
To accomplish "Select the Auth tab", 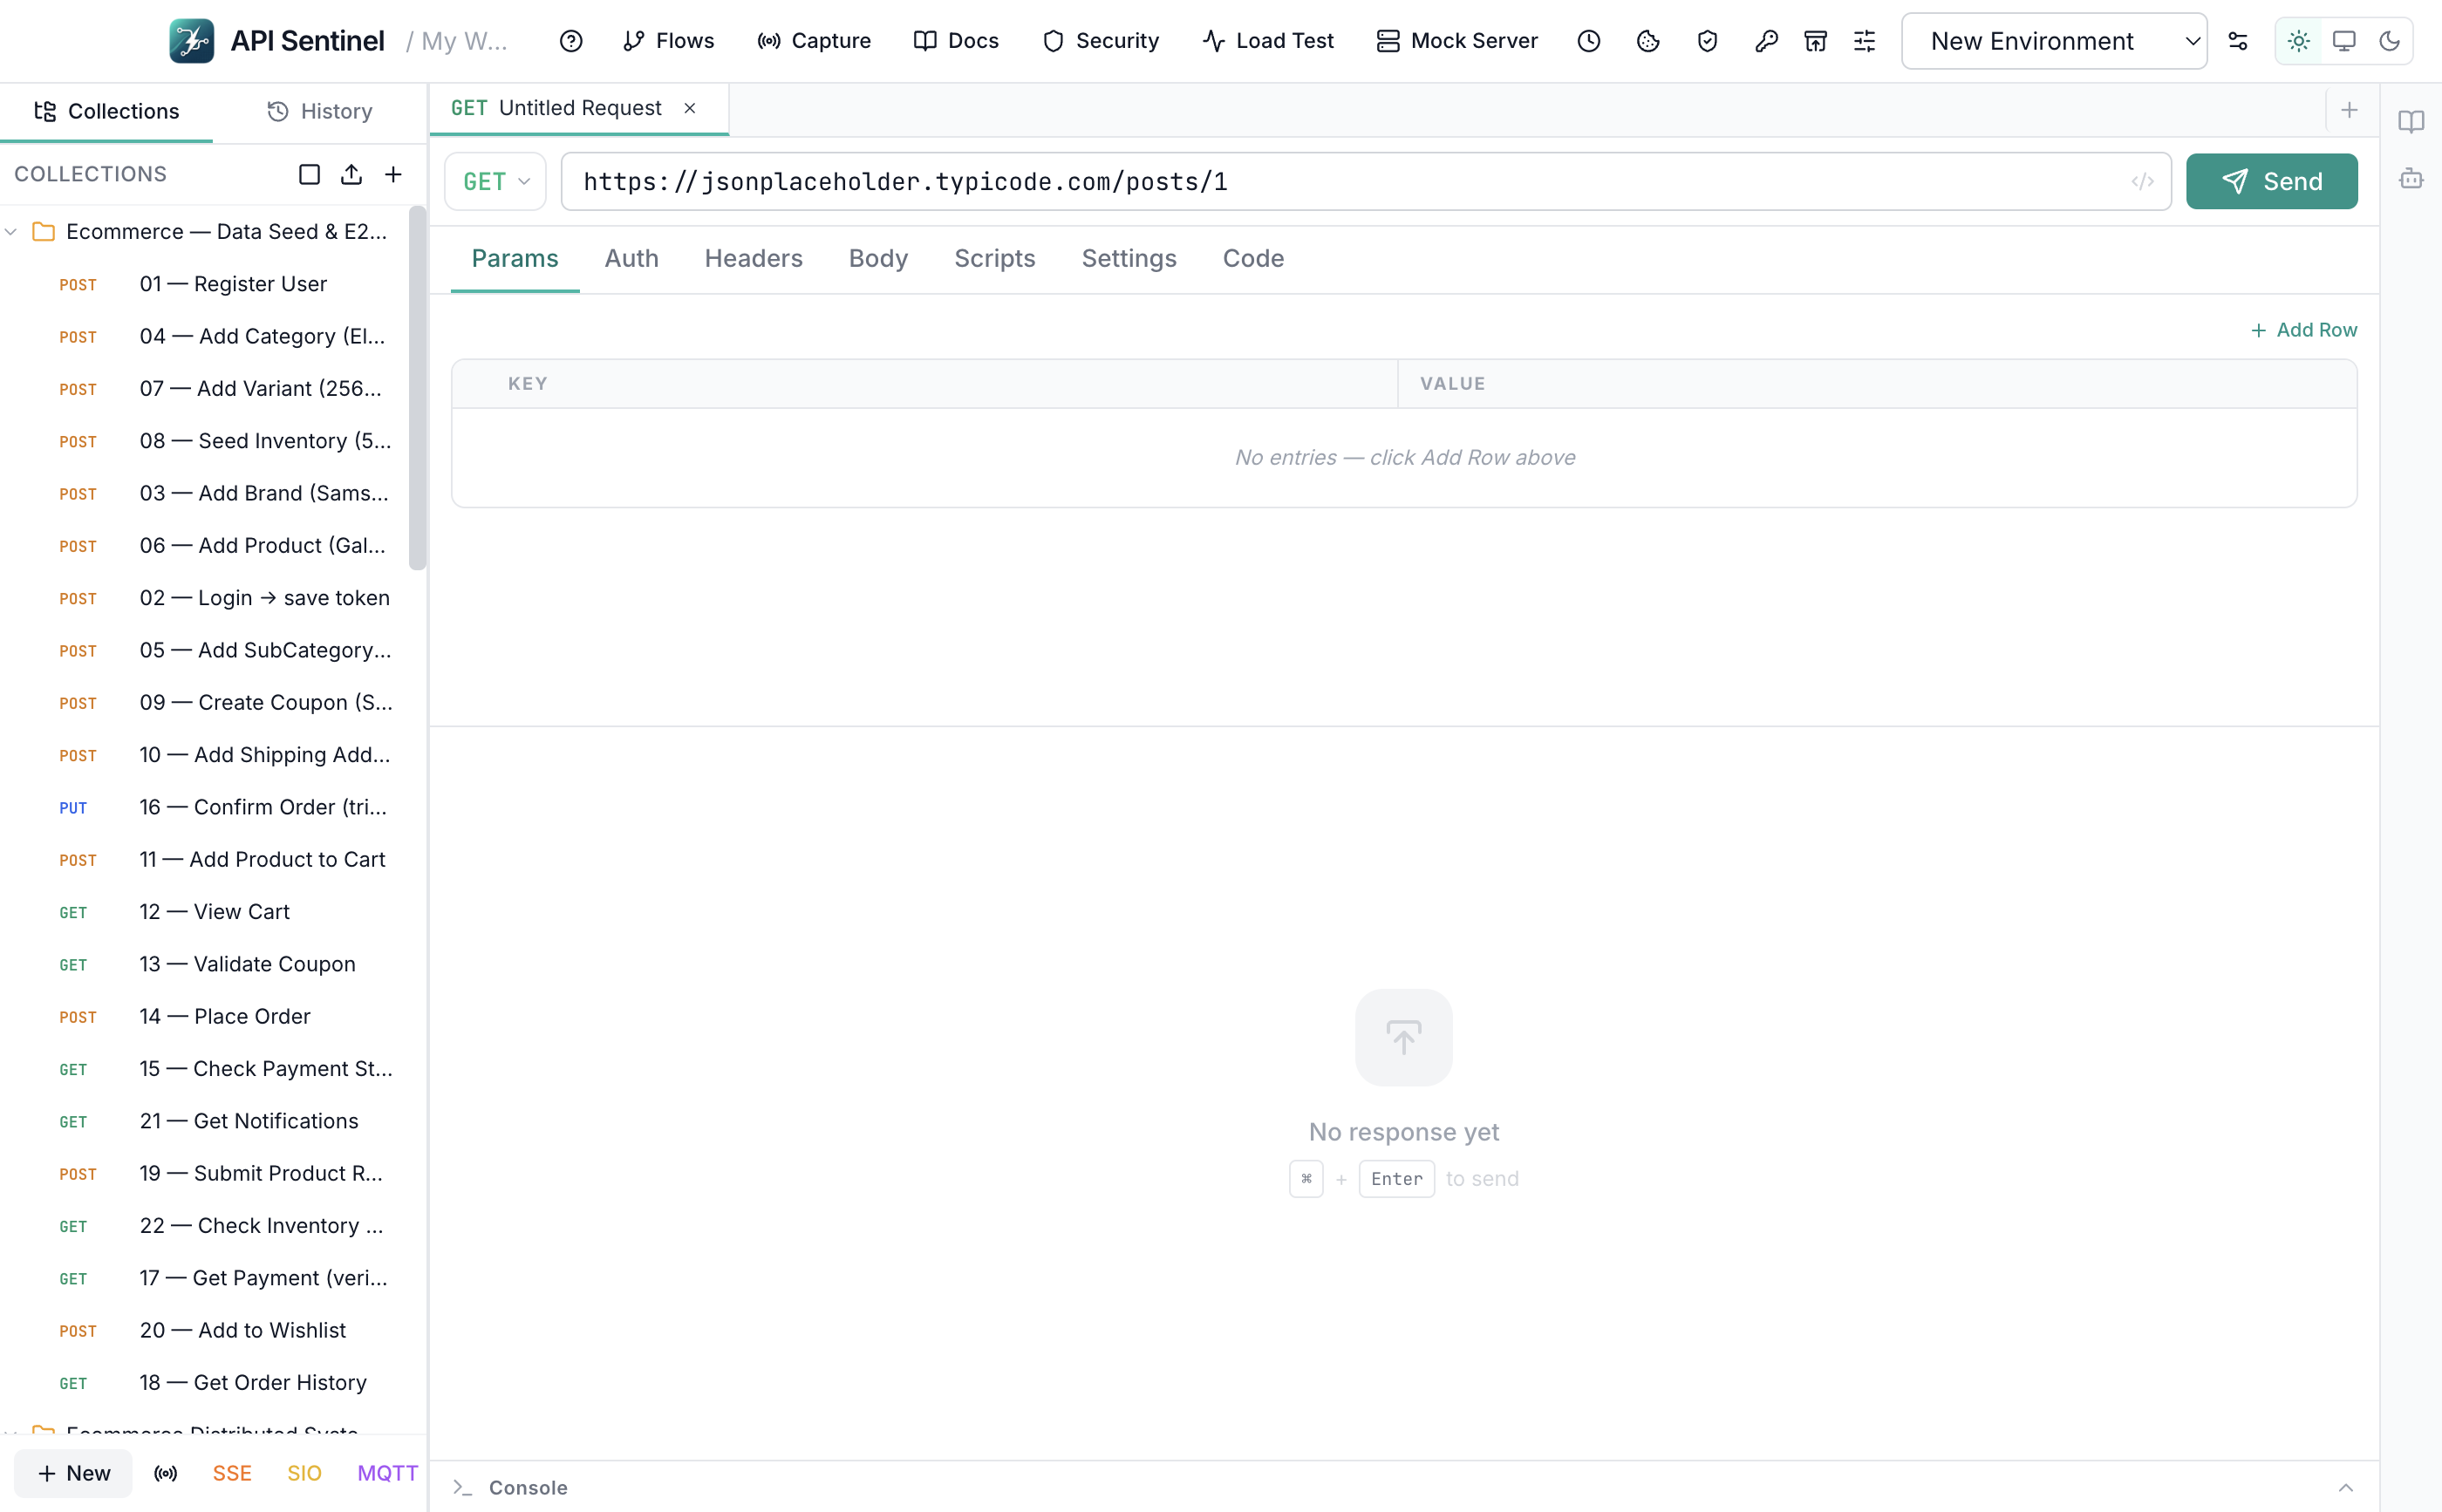I will (632, 258).
